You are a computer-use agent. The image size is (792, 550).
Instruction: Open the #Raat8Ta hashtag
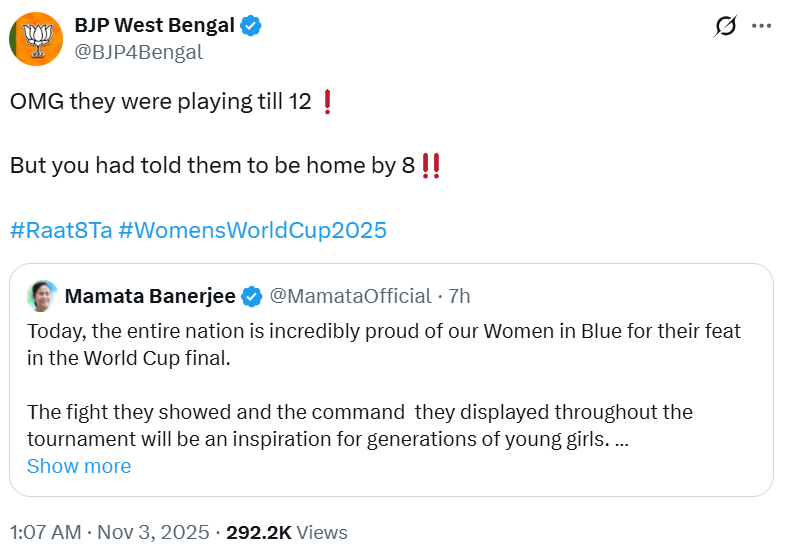pyautogui.click(x=60, y=230)
